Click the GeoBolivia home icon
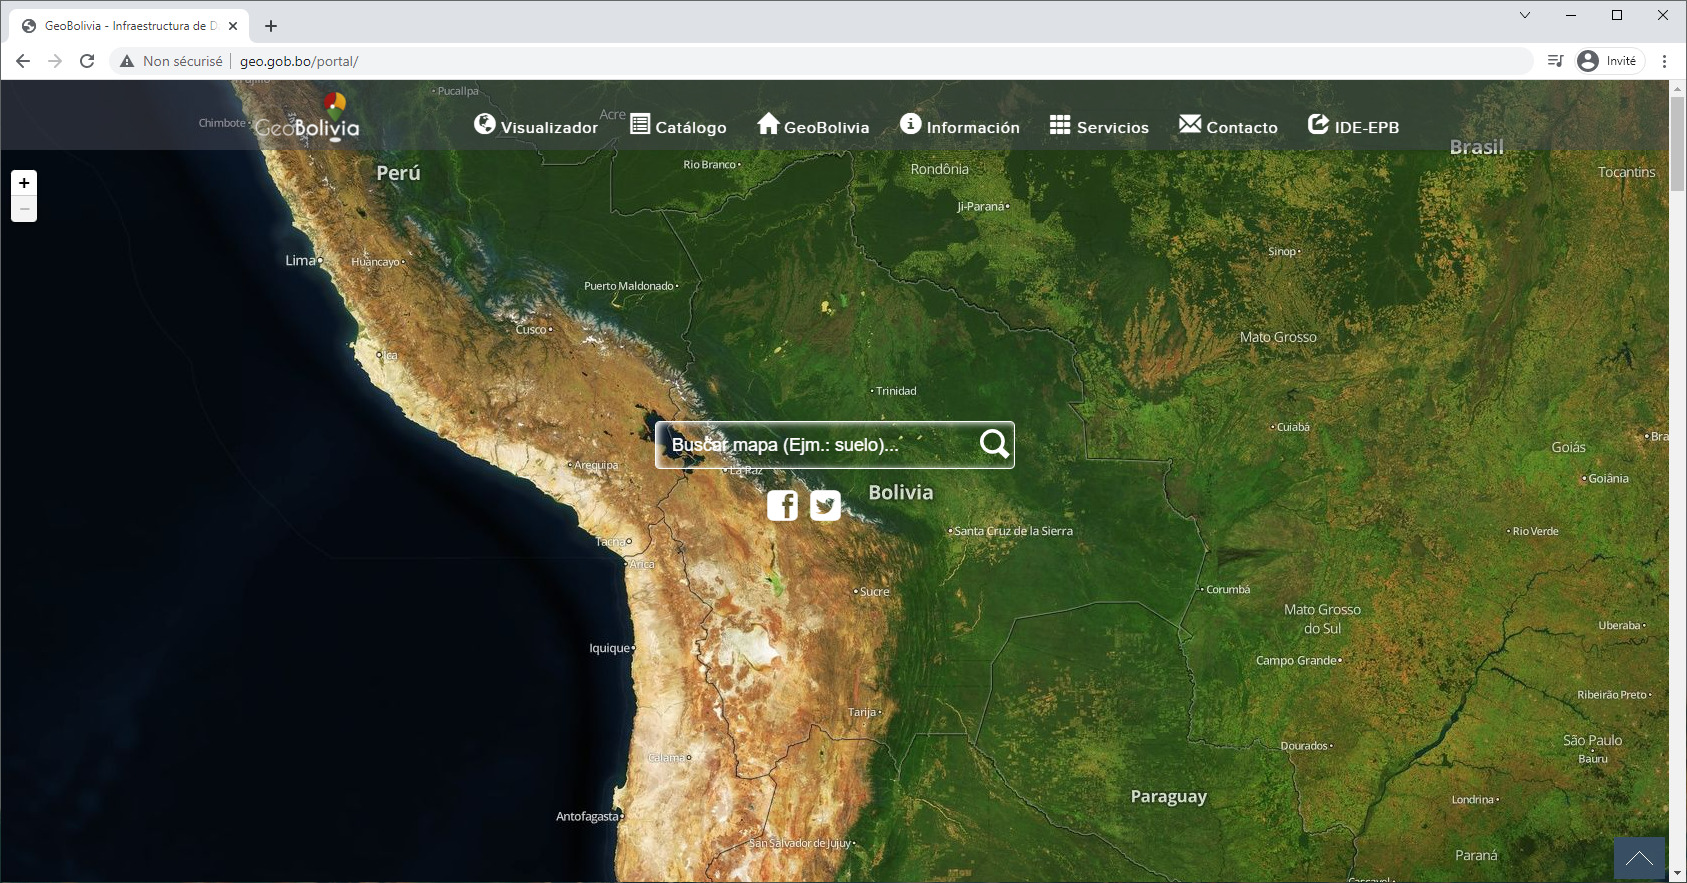 768,123
